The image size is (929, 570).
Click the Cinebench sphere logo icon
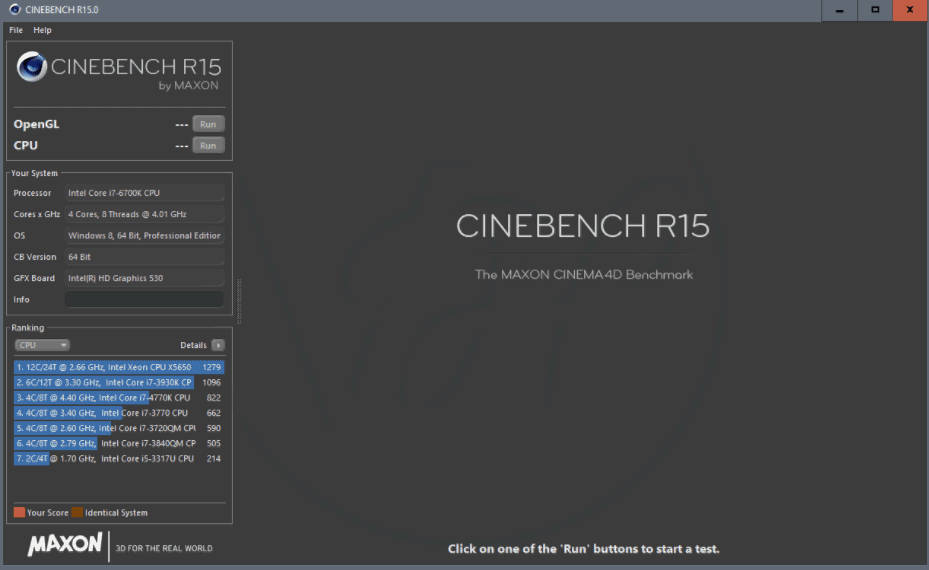click(x=33, y=68)
